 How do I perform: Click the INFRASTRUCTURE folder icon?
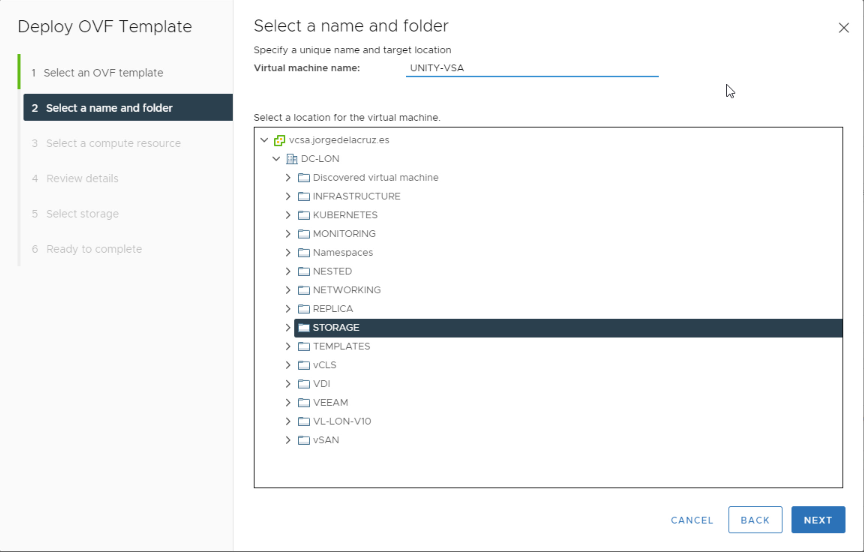[x=304, y=197]
